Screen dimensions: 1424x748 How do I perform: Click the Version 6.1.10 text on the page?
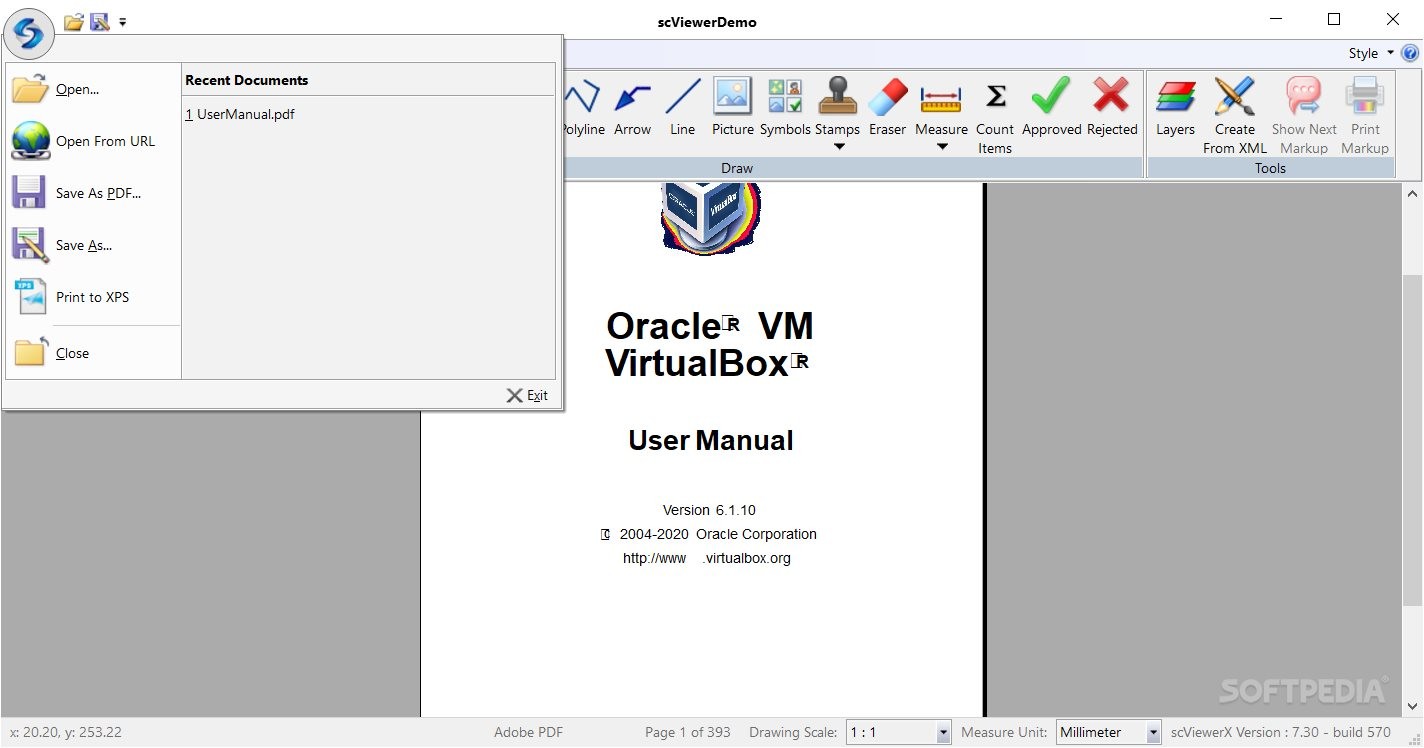[709, 510]
